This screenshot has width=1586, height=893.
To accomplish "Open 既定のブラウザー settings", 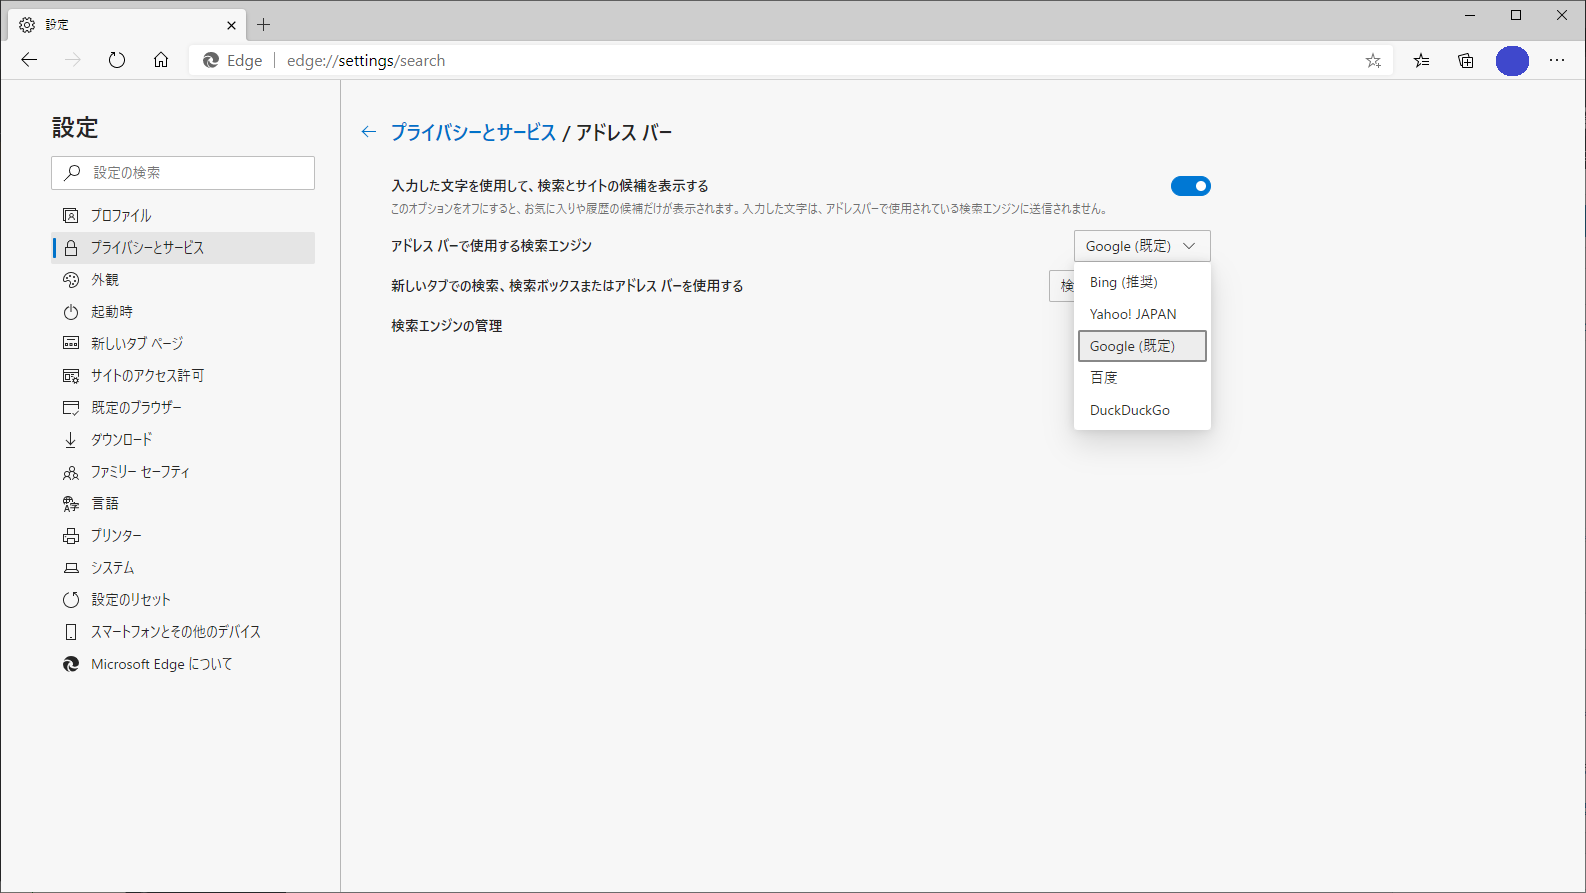I will pyautogui.click(x=183, y=408).
